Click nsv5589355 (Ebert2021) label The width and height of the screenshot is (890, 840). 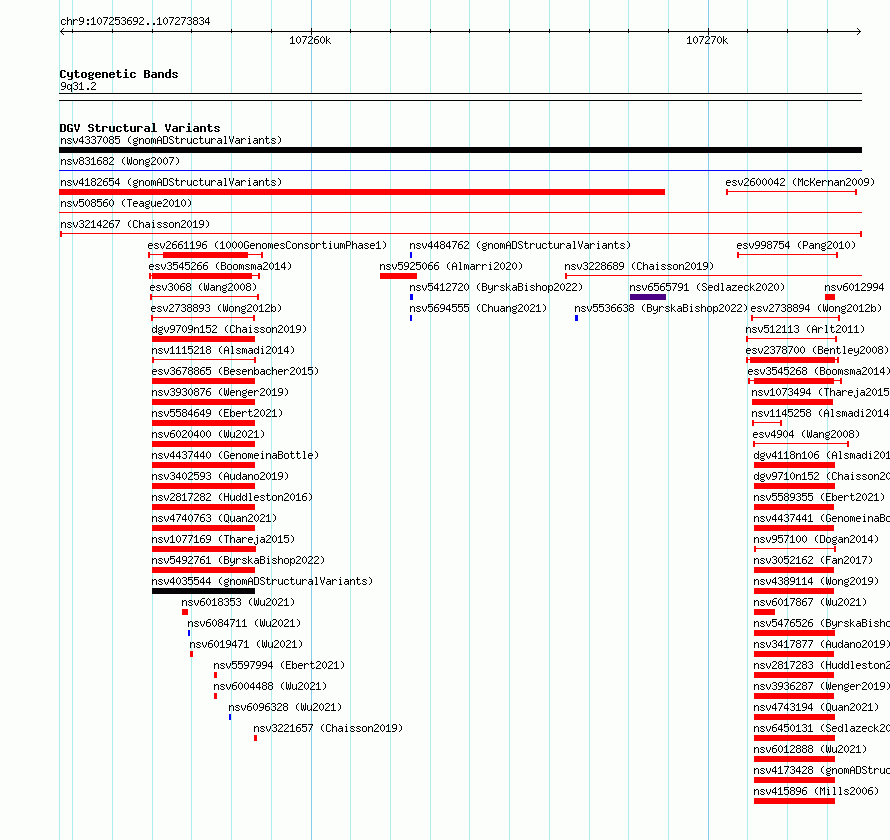coord(819,497)
